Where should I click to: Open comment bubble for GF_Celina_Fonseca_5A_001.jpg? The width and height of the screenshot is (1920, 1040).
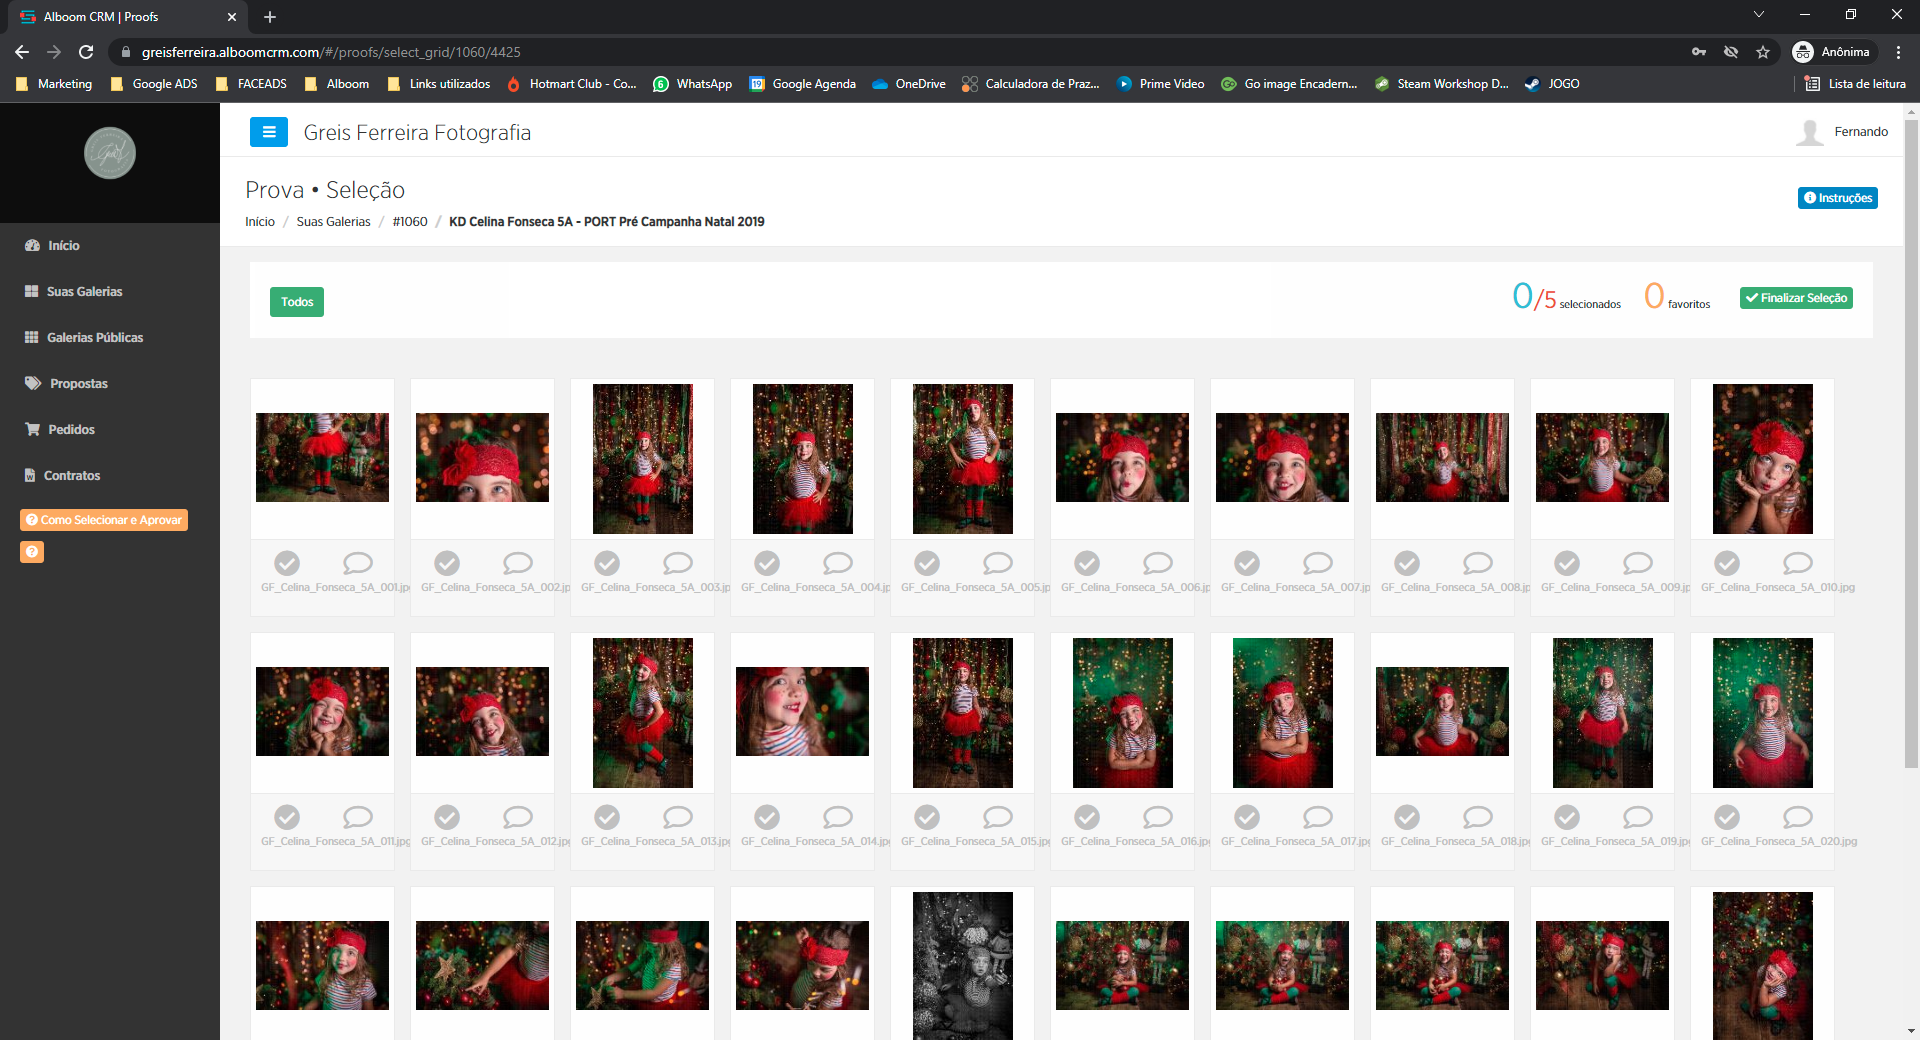click(357, 563)
